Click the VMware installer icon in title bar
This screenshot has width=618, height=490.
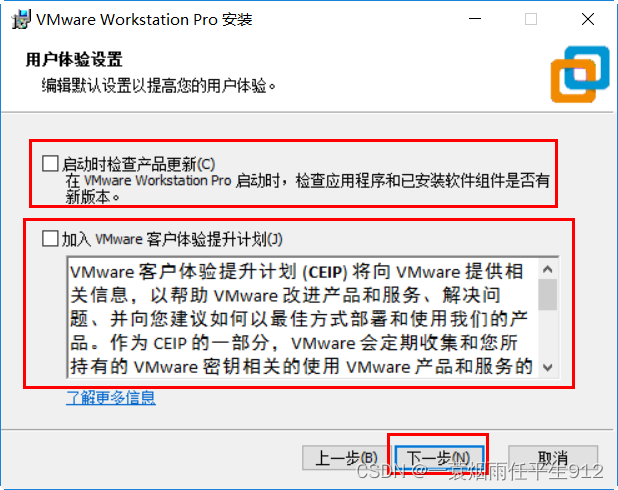click(x=20, y=20)
